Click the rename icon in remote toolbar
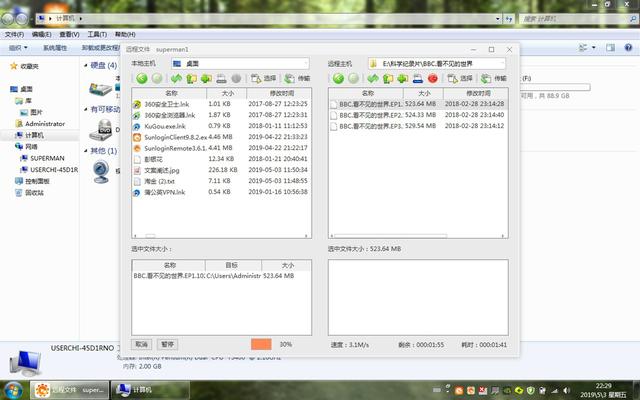This screenshot has width=640, height=400. click(x=418, y=78)
